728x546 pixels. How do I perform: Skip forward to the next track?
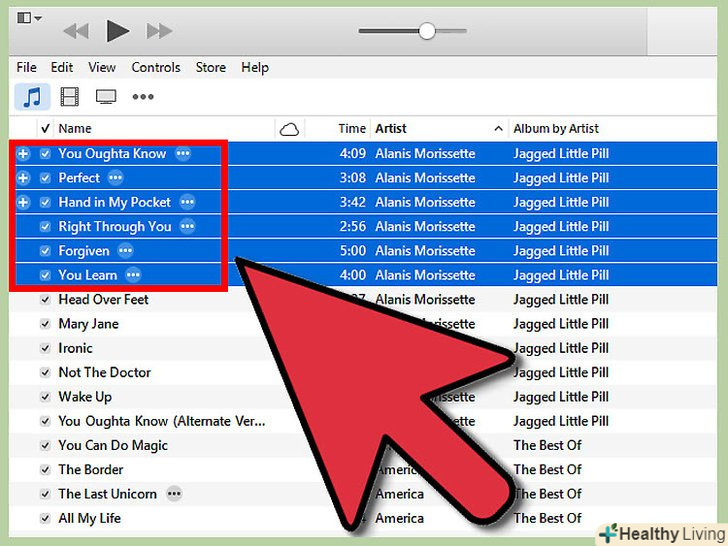point(159,32)
